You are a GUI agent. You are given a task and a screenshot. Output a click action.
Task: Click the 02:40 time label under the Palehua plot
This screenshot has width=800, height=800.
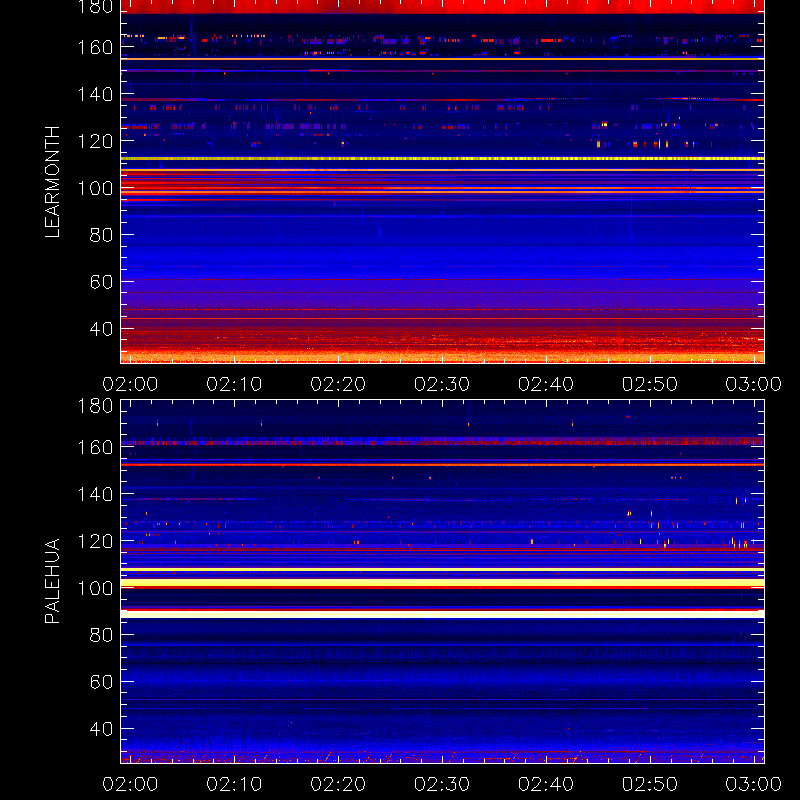[546, 784]
